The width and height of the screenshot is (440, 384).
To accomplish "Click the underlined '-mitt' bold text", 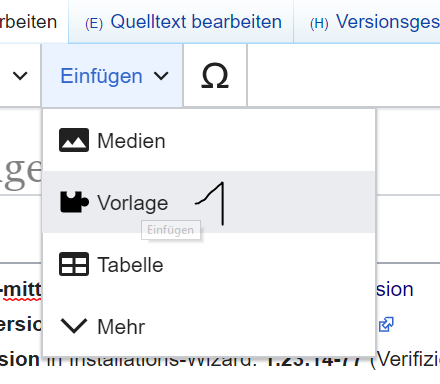I will point(21,290).
